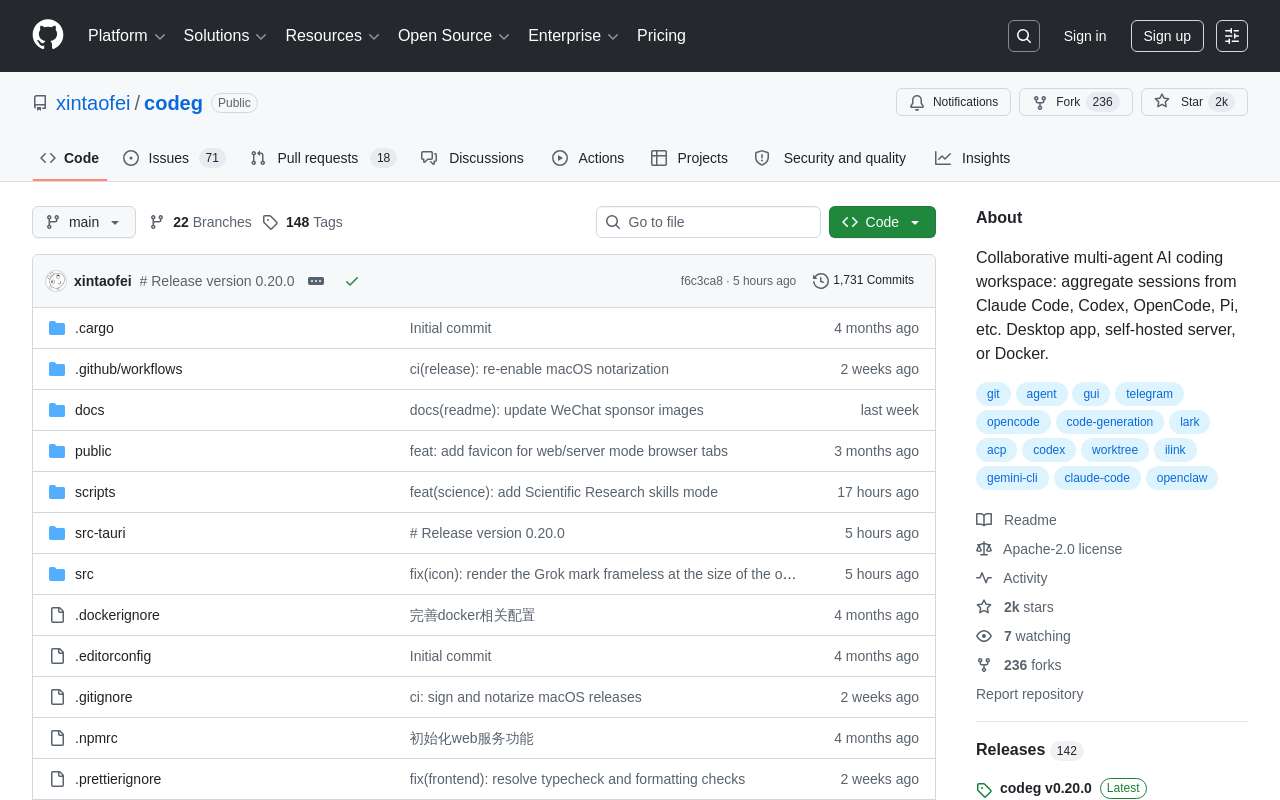This screenshot has height=800, width=1280.
Task: Select the Code repository tab
Action: [70, 158]
